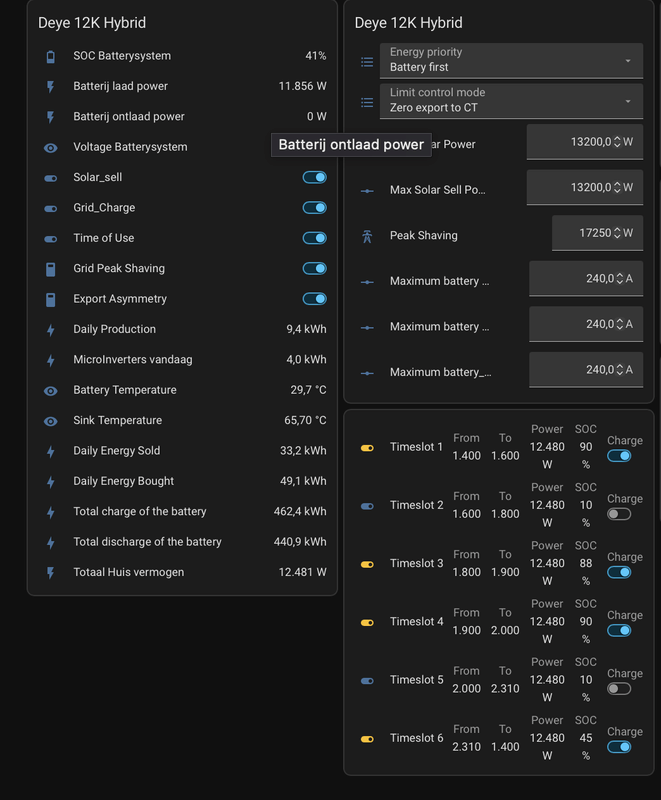Image resolution: width=661 pixels, height=800 pixels.
Task: Turn off Charge for Timeslot 4
Action: click(x=619, y=630)
